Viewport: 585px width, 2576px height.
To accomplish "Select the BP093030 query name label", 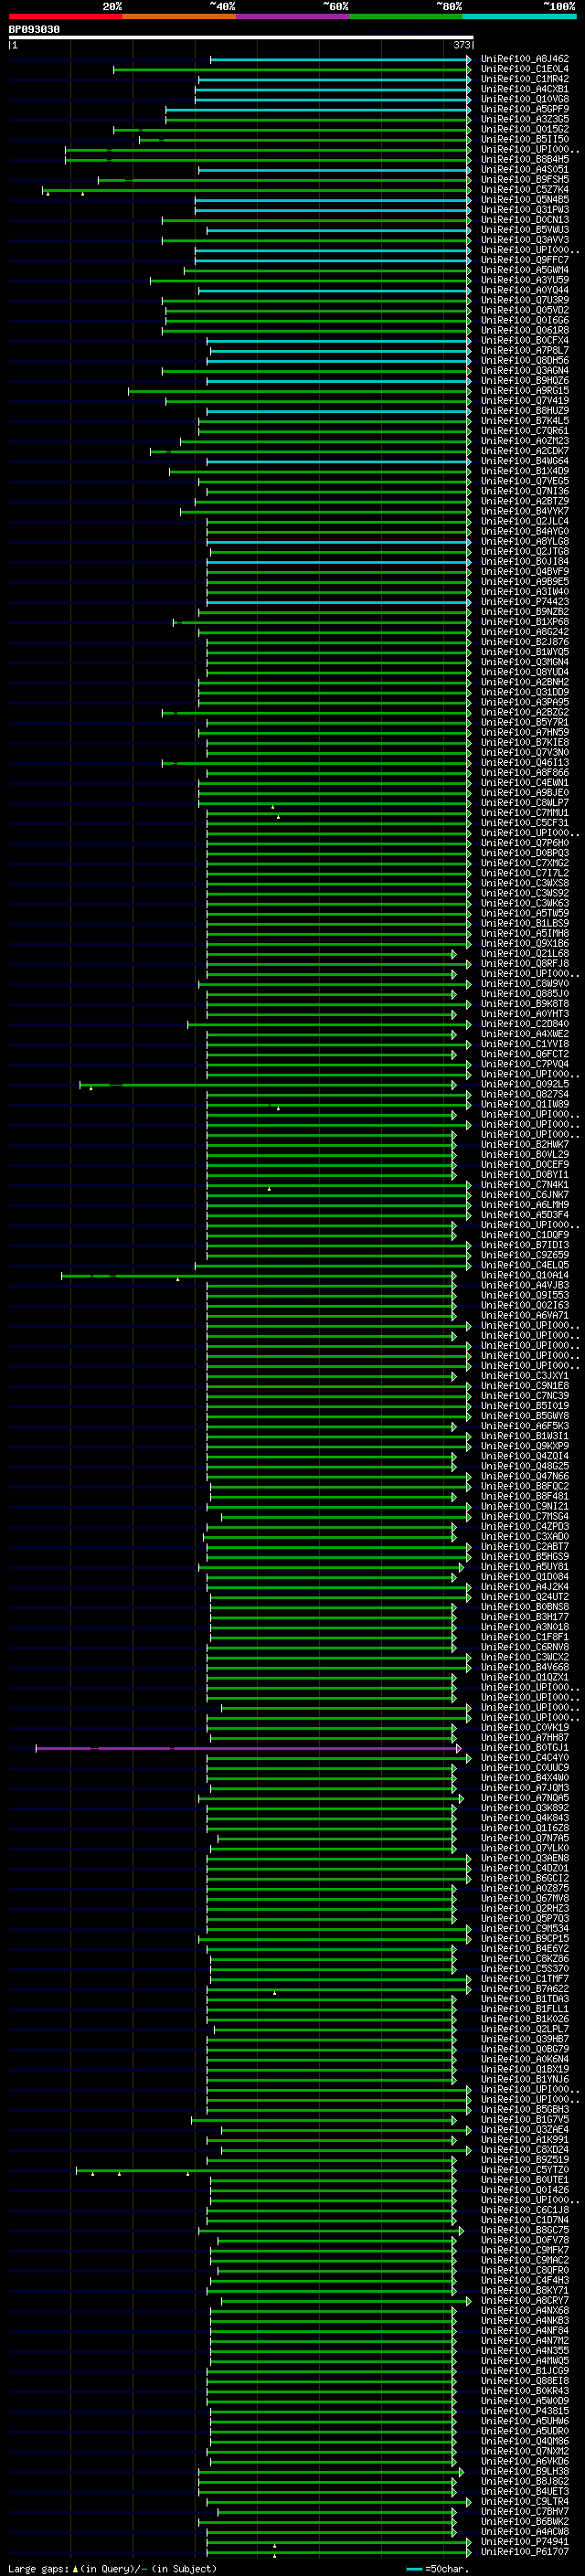I will 34,30.
